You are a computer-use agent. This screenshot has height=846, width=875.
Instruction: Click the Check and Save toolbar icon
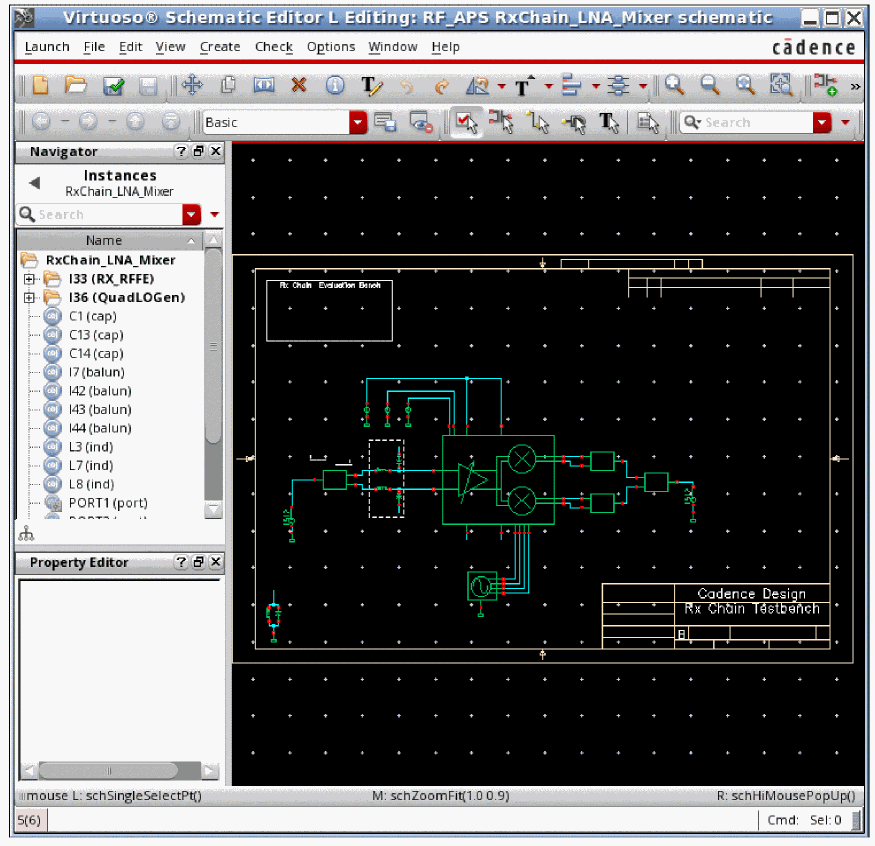113,86
